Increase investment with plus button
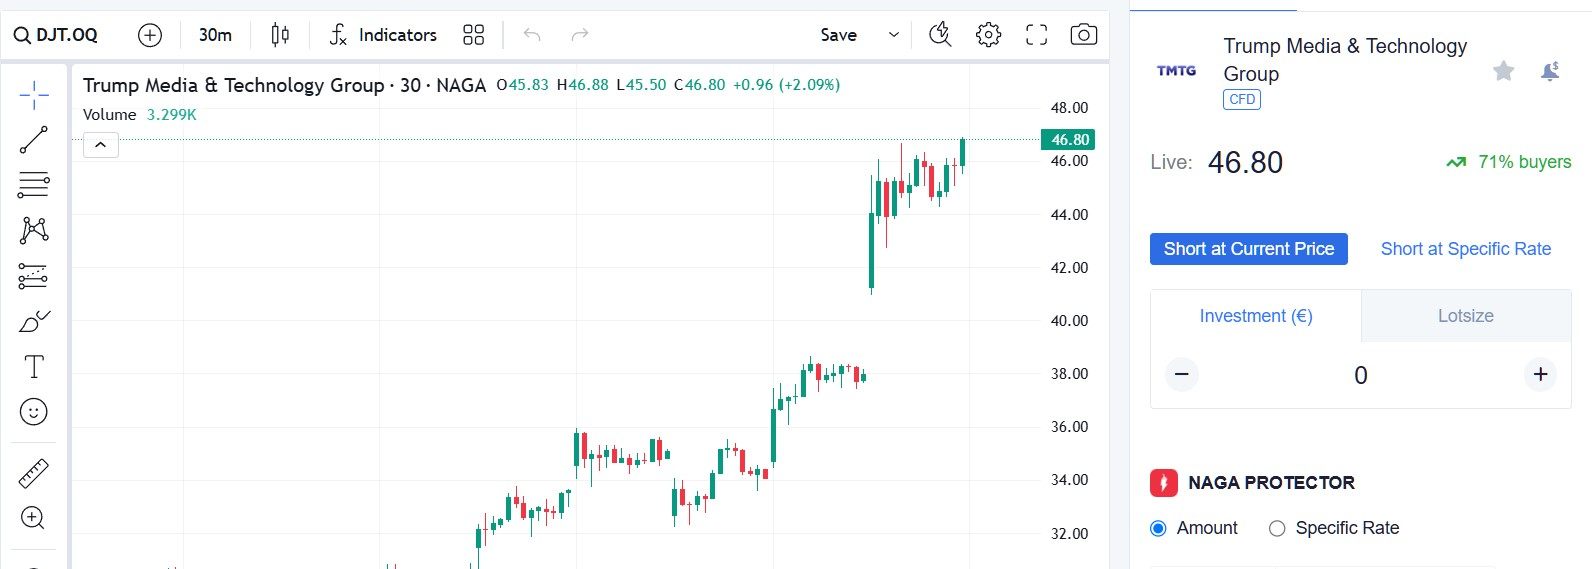The width and height of the screenshot is (1592, 569). (x=1540, y=374)
